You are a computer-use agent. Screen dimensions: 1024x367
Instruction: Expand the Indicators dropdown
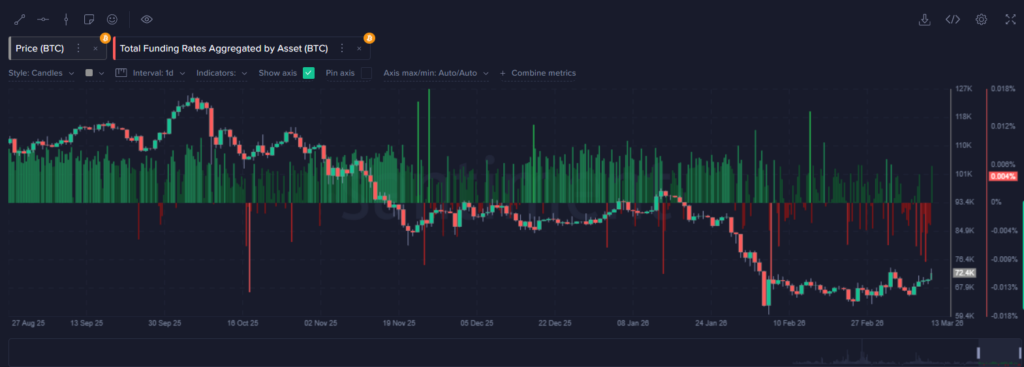(x=221, y=73)
